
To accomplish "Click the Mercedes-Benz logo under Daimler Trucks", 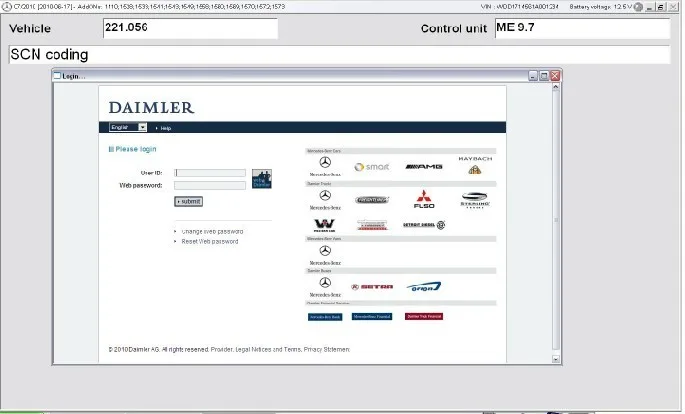I will [x=325, y=200].
